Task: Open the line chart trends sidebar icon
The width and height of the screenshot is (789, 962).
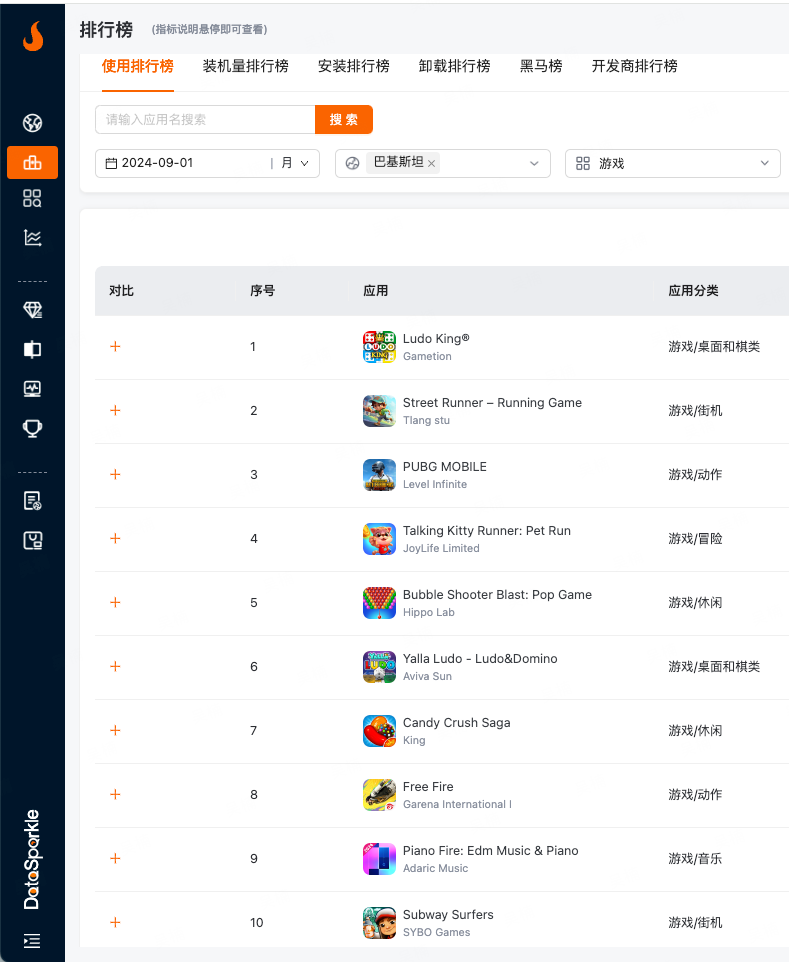Action: click(33, 237)
